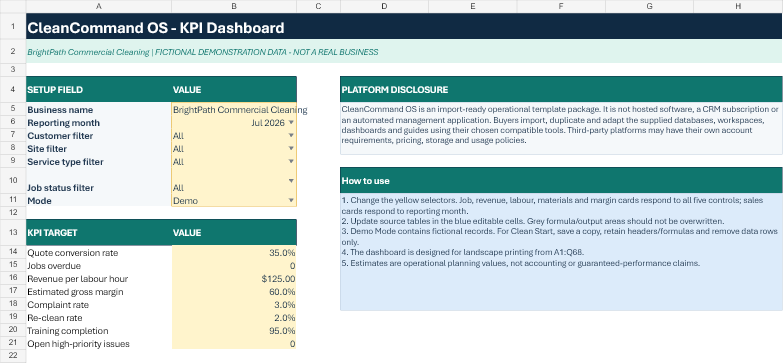Click the 'Service type filter' label cell
The width and height of the screenshot is (783, 363).
click(x=99, y=161)
